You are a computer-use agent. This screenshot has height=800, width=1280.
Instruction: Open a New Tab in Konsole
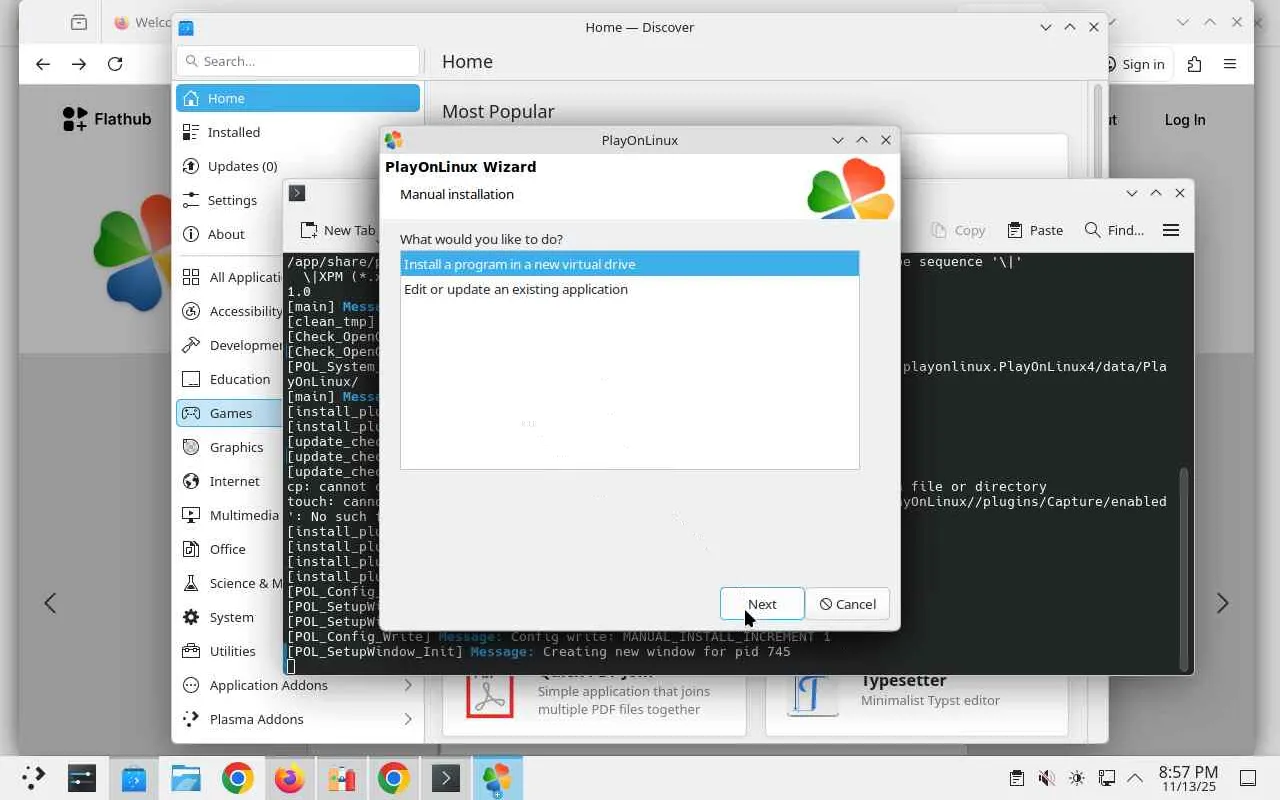point(338,230)
